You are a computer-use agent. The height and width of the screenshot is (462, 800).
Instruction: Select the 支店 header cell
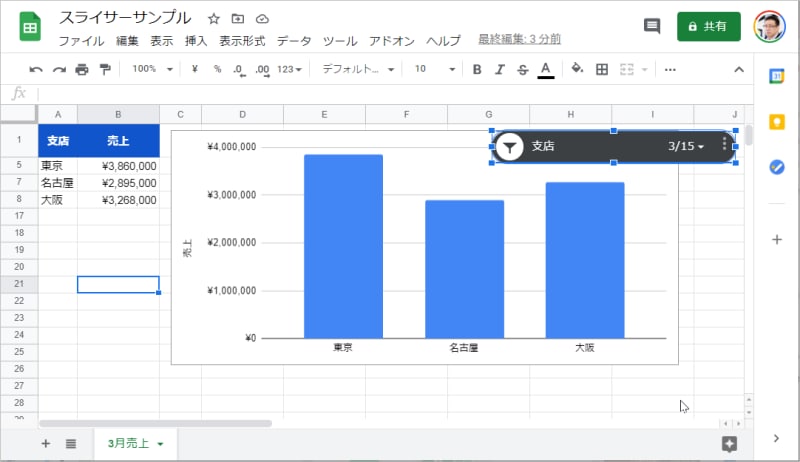tap(58, 140)
